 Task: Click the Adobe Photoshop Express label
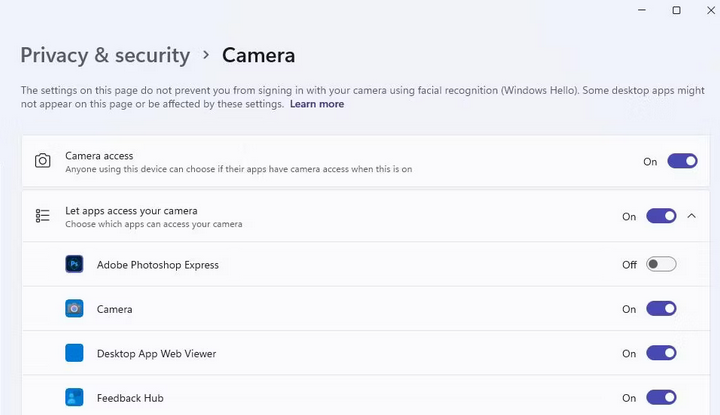coord(158,265)
